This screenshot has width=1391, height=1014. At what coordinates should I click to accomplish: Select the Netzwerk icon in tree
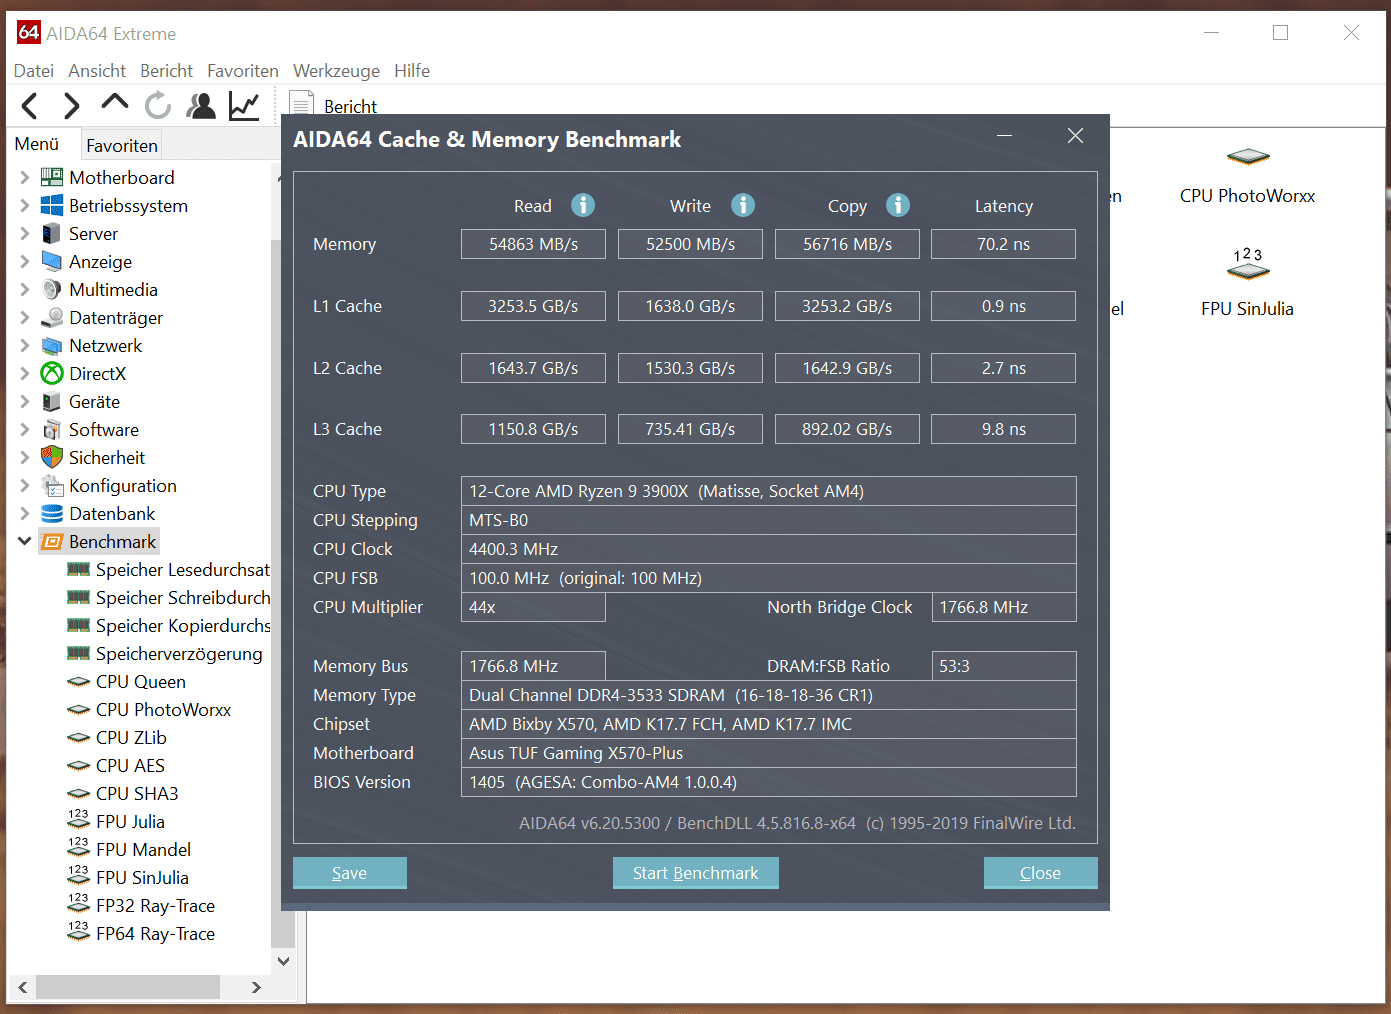[52, 345]
